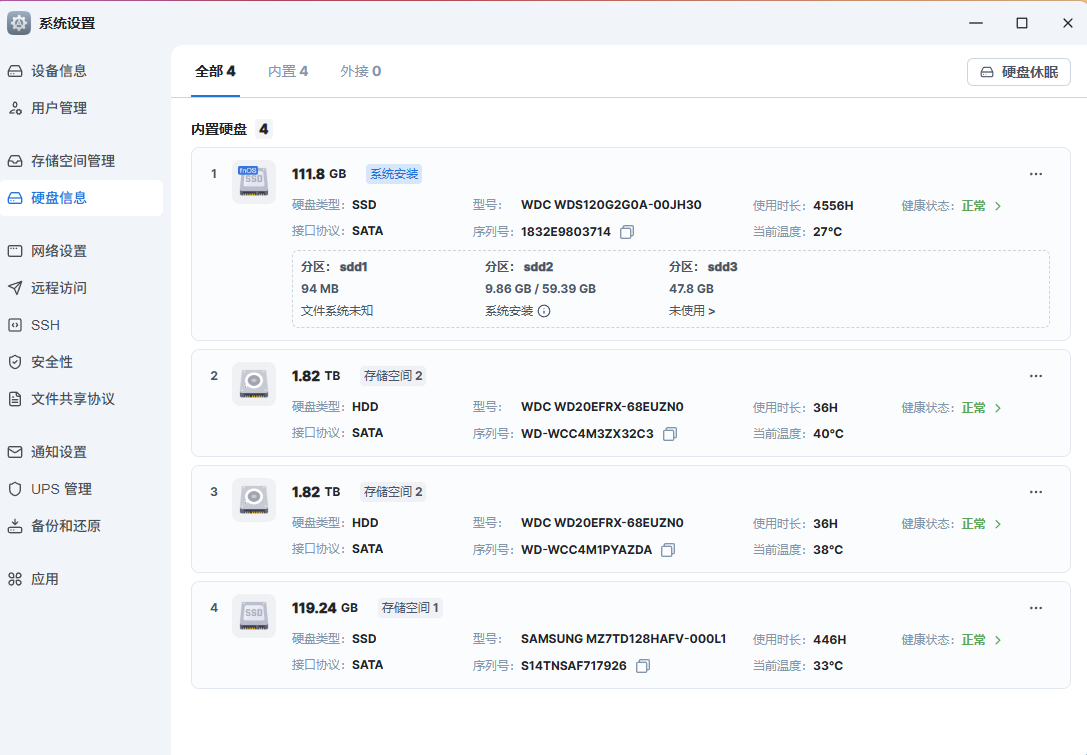
Task: Copy serial number WD-WCC4M1PYAZDA
Action: pos(668,550)
